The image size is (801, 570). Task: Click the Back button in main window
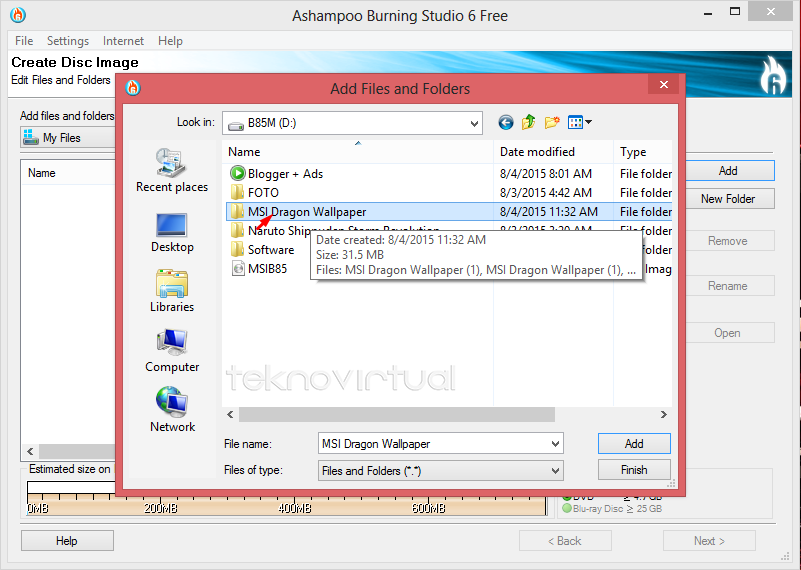tap(565, 540)
